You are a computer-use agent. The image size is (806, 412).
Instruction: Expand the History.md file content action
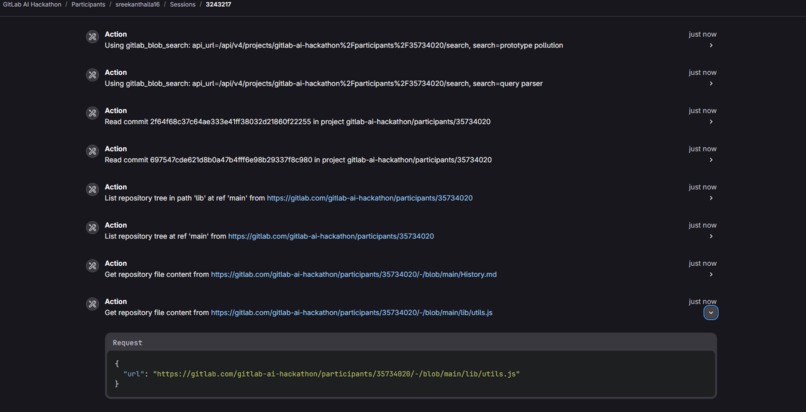click(x=711, y=274)
